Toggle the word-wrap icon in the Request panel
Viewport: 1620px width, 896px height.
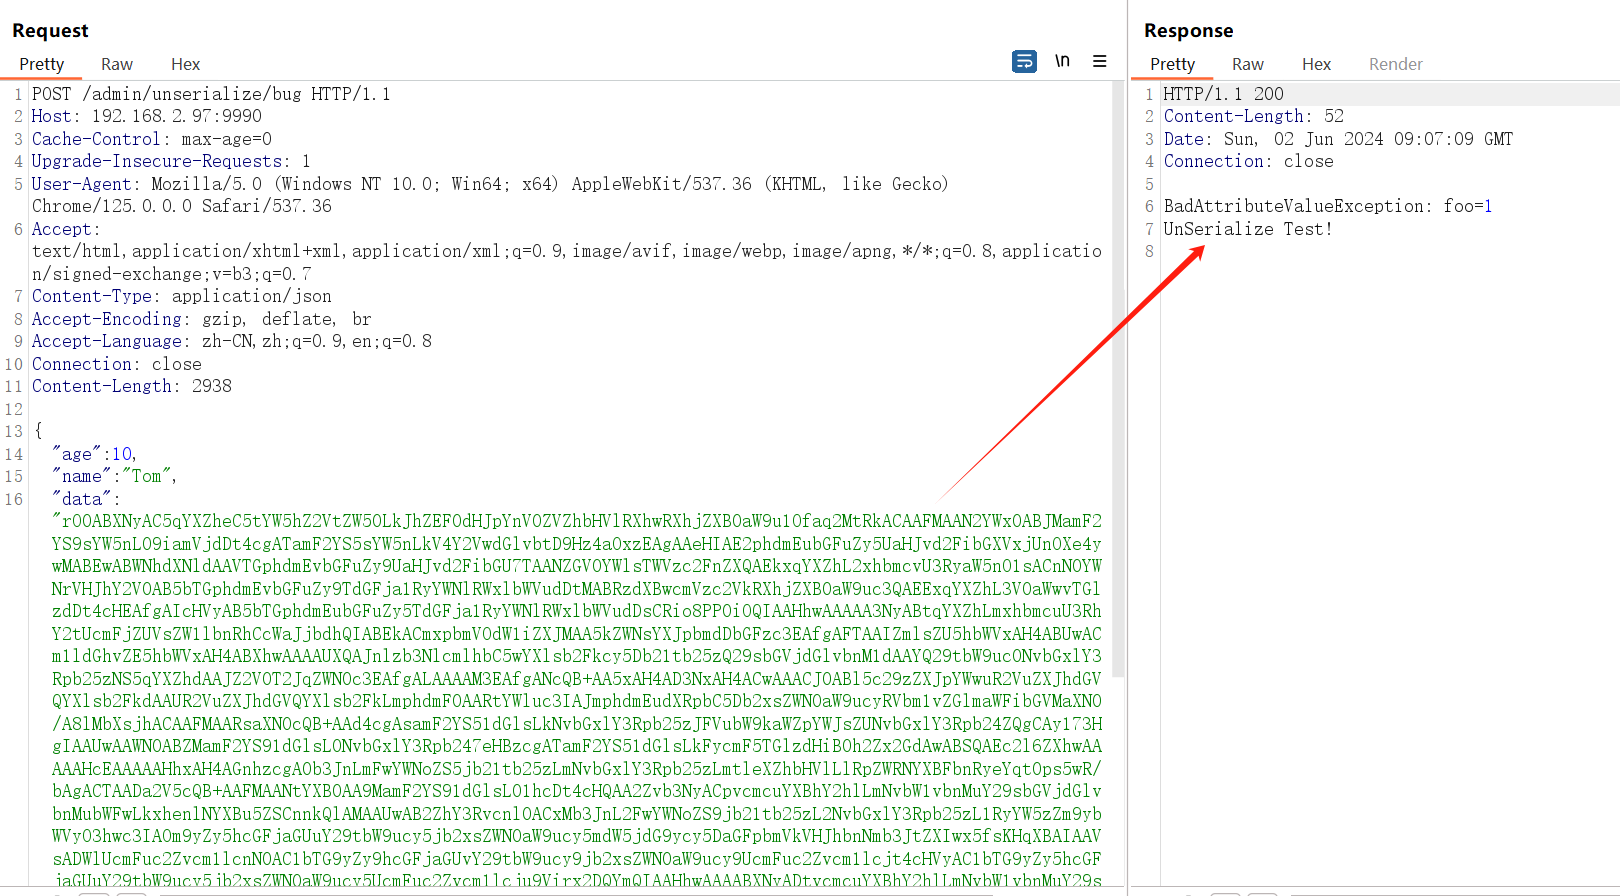1024,62
